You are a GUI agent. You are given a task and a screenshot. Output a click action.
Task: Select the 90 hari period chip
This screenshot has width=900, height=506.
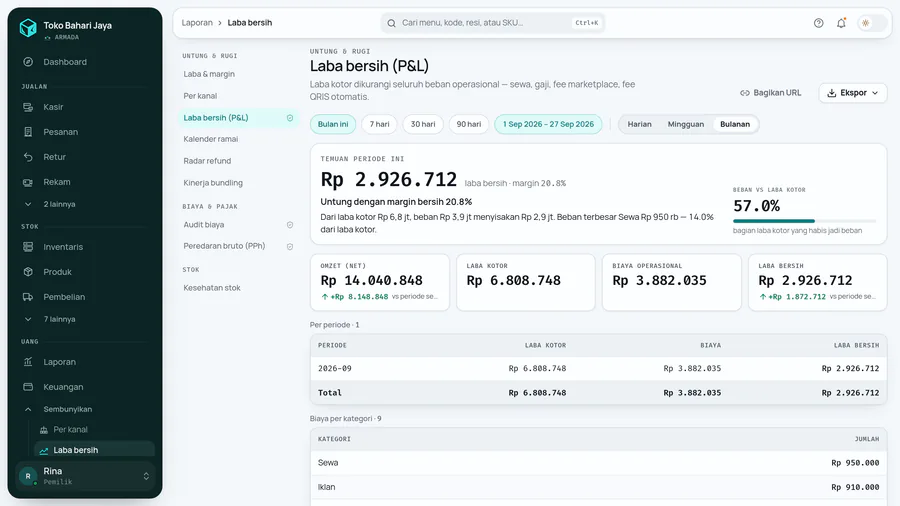469,124
